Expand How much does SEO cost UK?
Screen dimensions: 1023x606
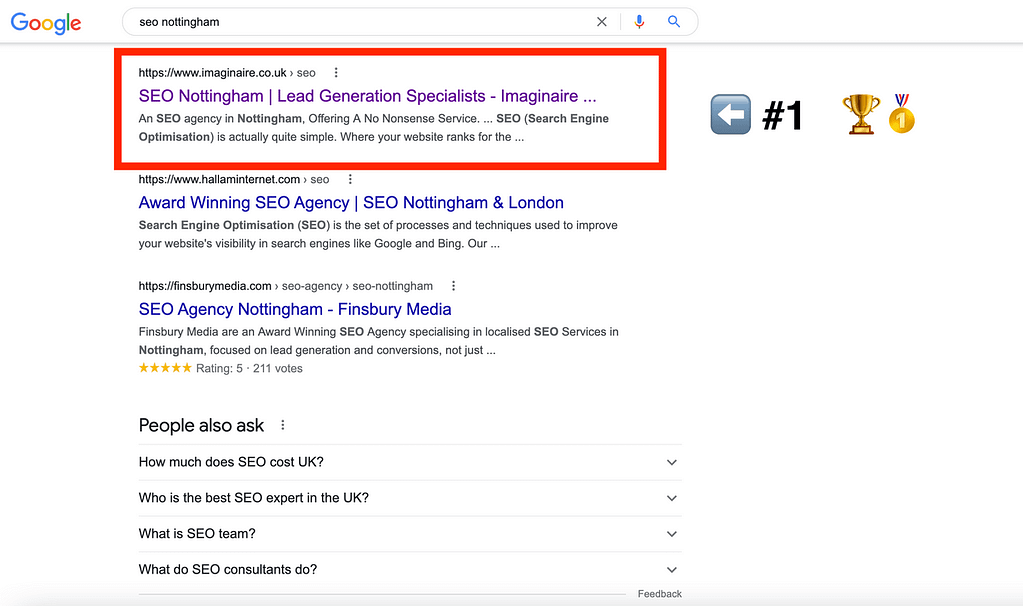(x=410, y=462)
